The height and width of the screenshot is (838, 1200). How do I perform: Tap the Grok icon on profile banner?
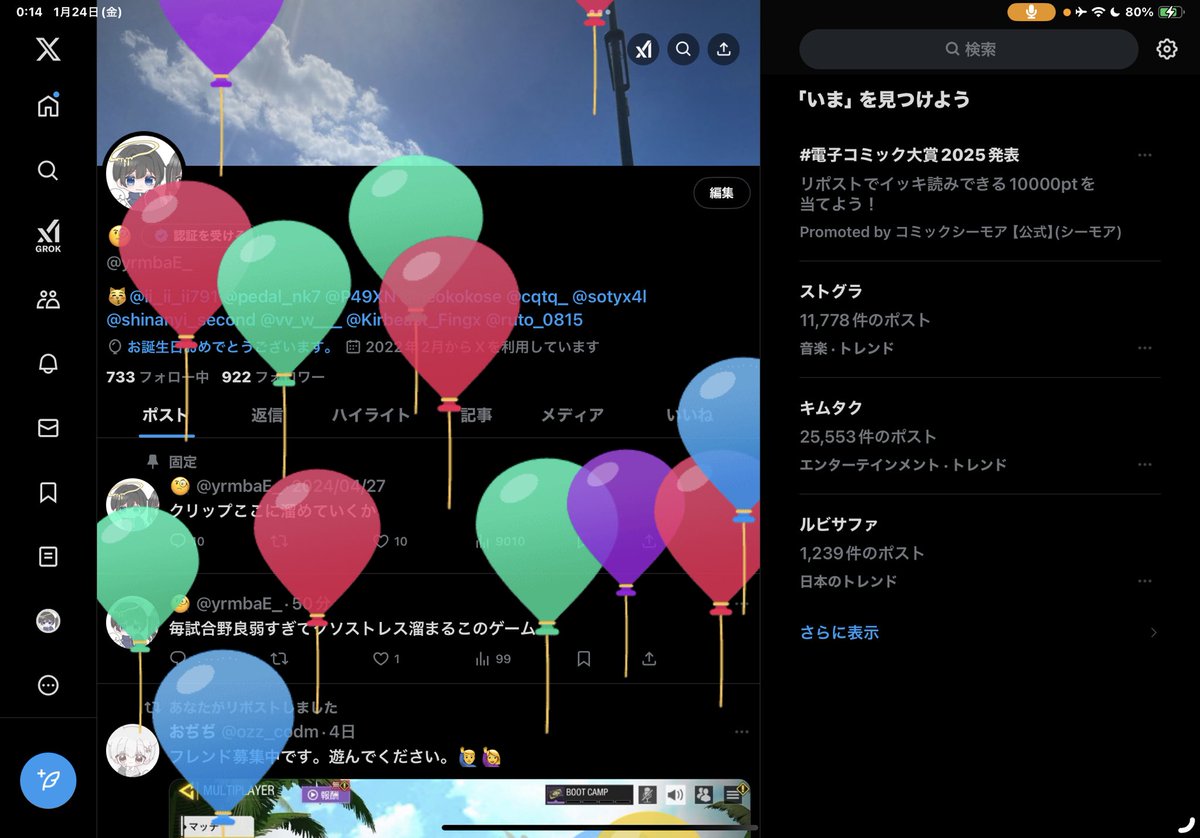click(x=642, y=48)
